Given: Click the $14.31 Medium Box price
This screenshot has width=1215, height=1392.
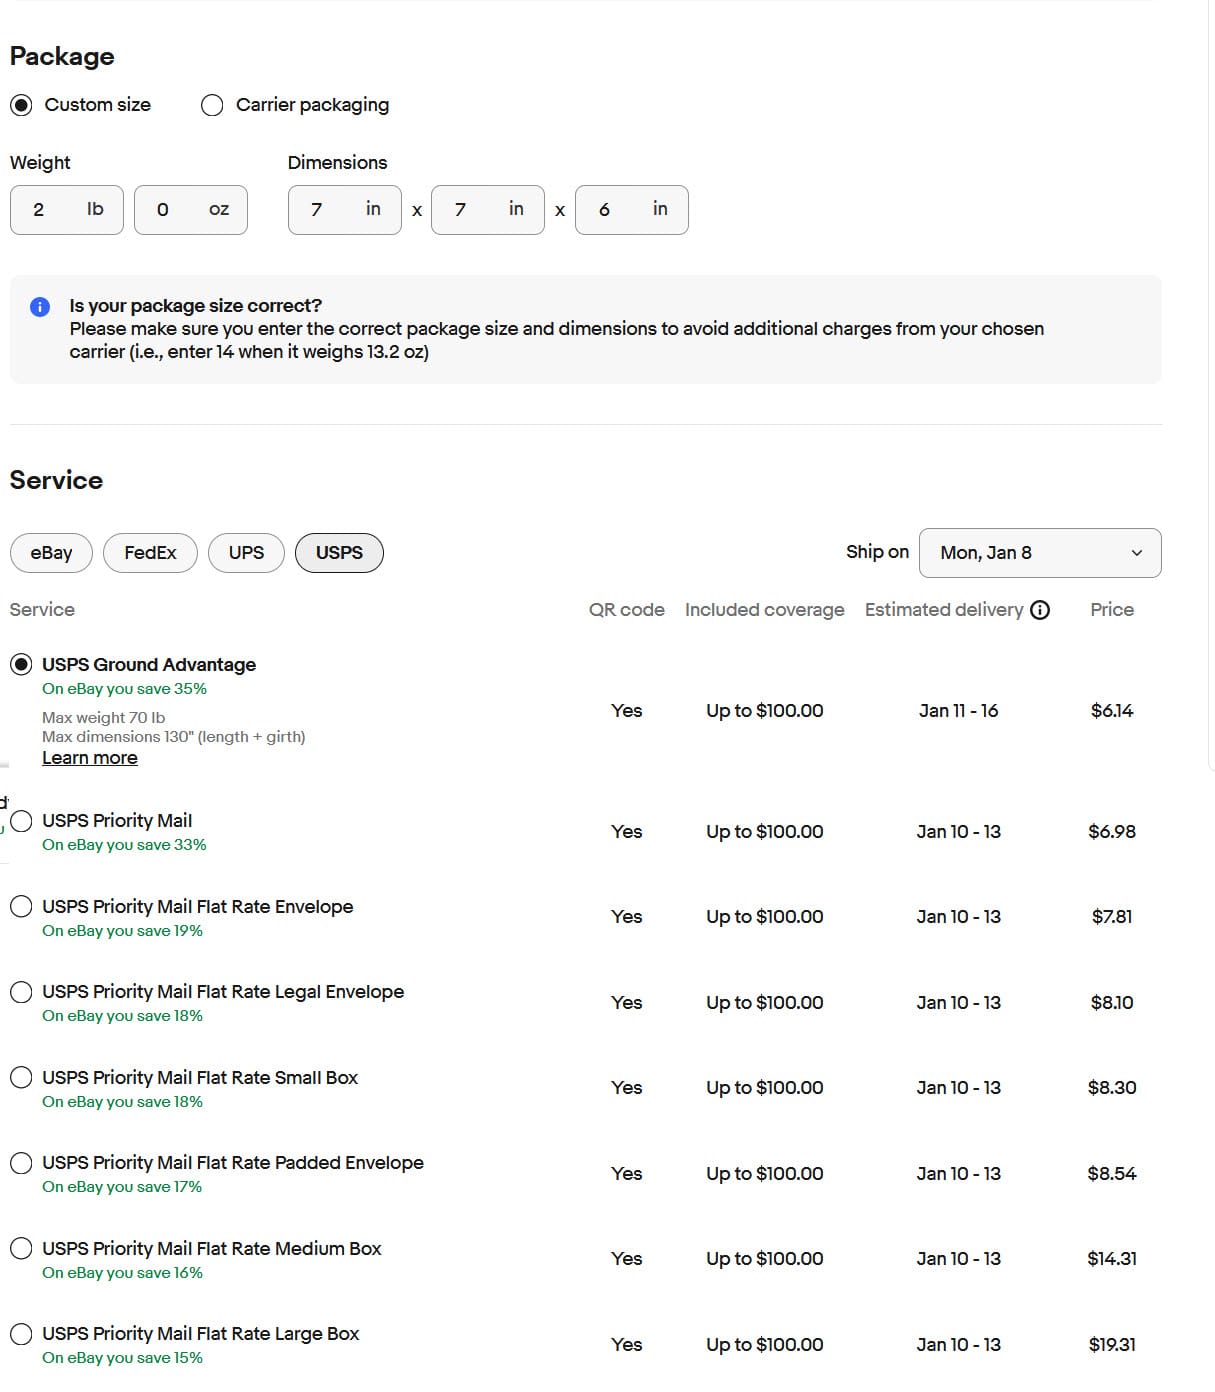Looking at the screenshot, I should pyautogui.click(x=1112, y=1259).
